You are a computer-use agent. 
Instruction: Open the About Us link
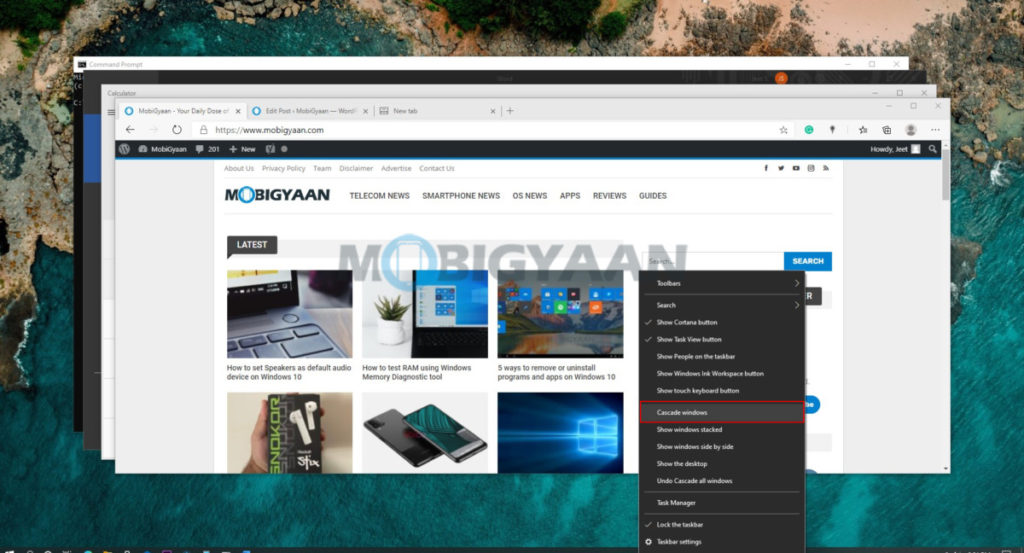239,168
